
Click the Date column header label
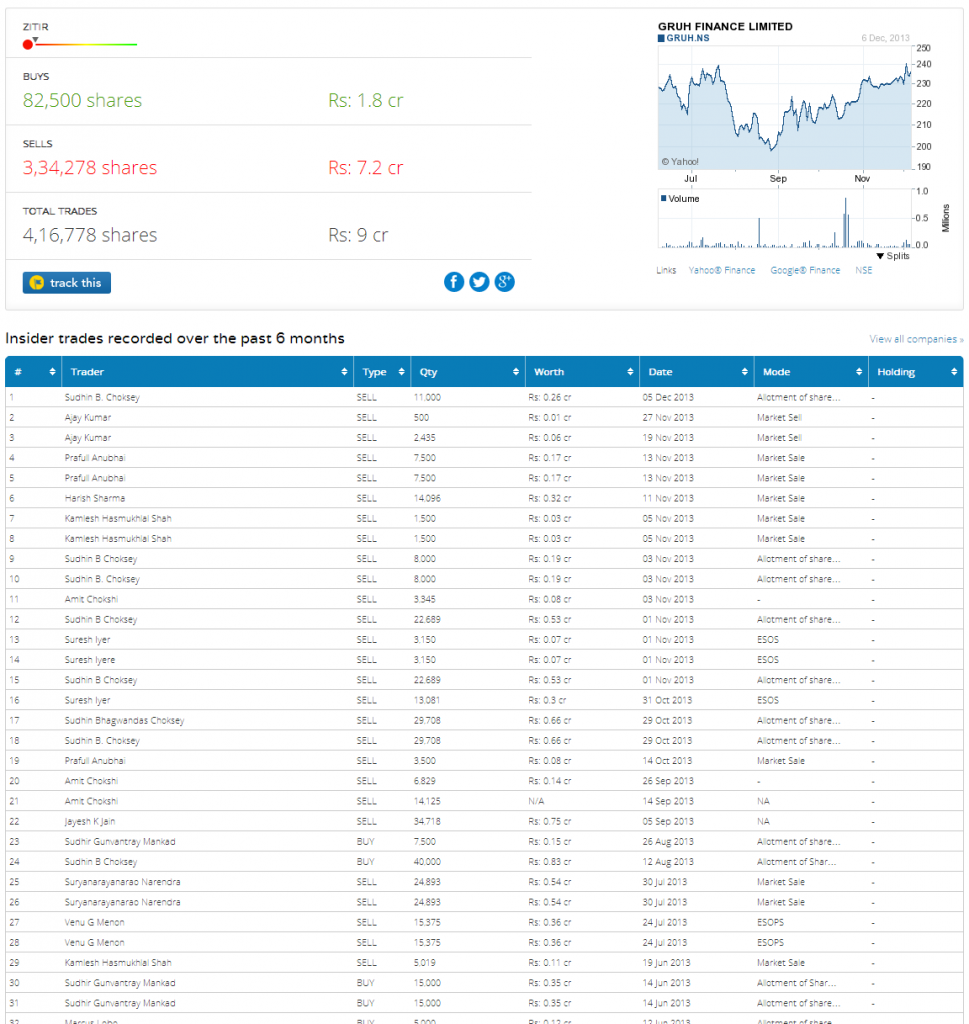coord(660,372)
